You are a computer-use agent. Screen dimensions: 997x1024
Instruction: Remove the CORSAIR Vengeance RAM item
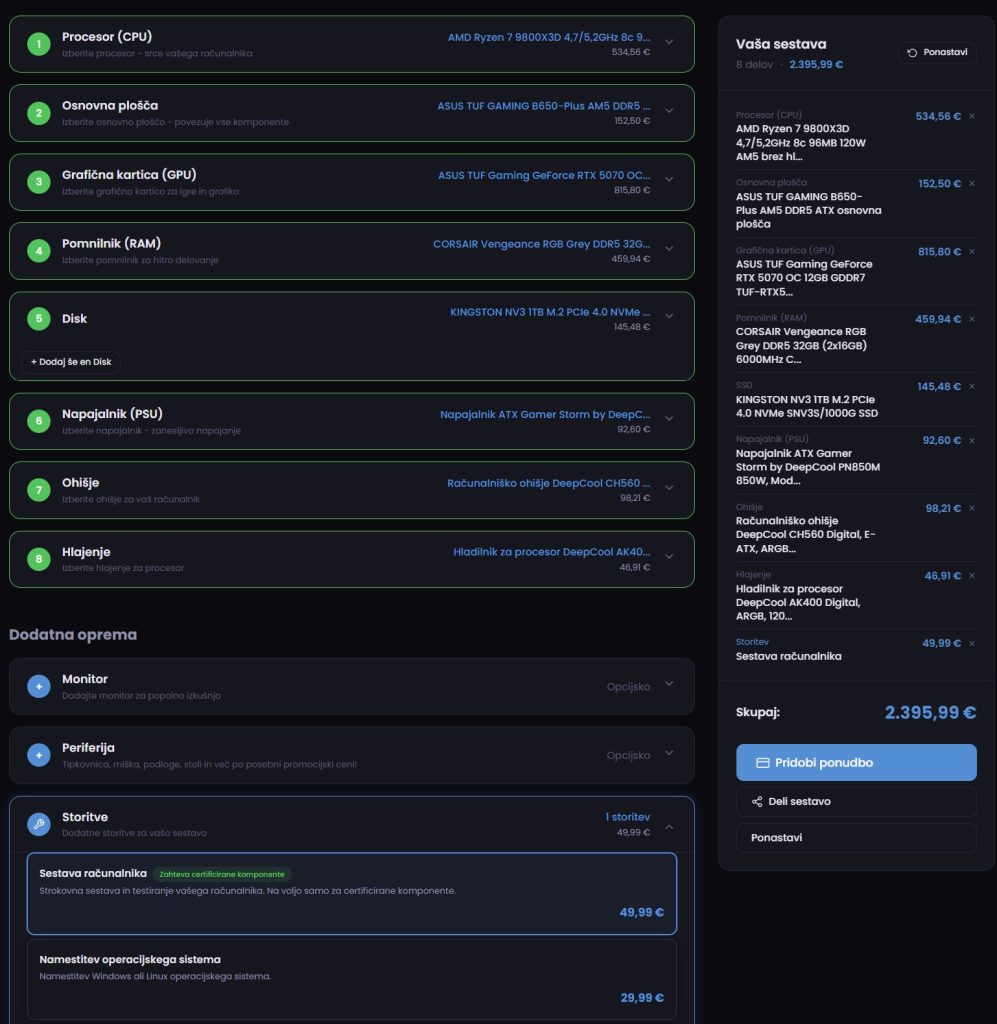pos(972,319)
